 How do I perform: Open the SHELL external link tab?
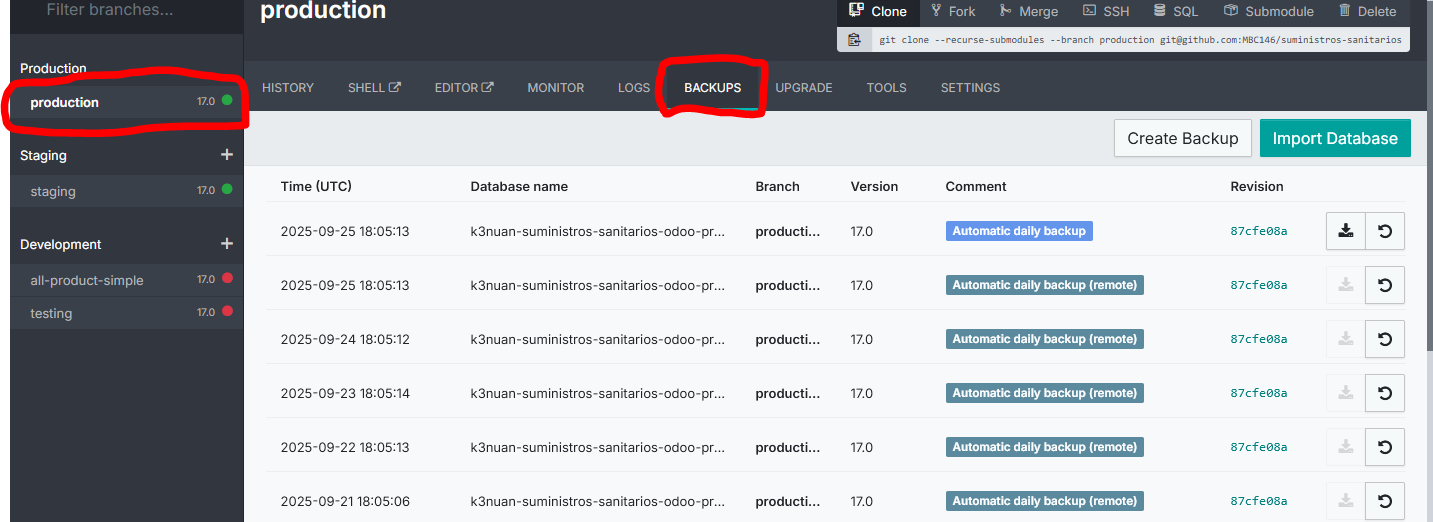click(374, 88)
